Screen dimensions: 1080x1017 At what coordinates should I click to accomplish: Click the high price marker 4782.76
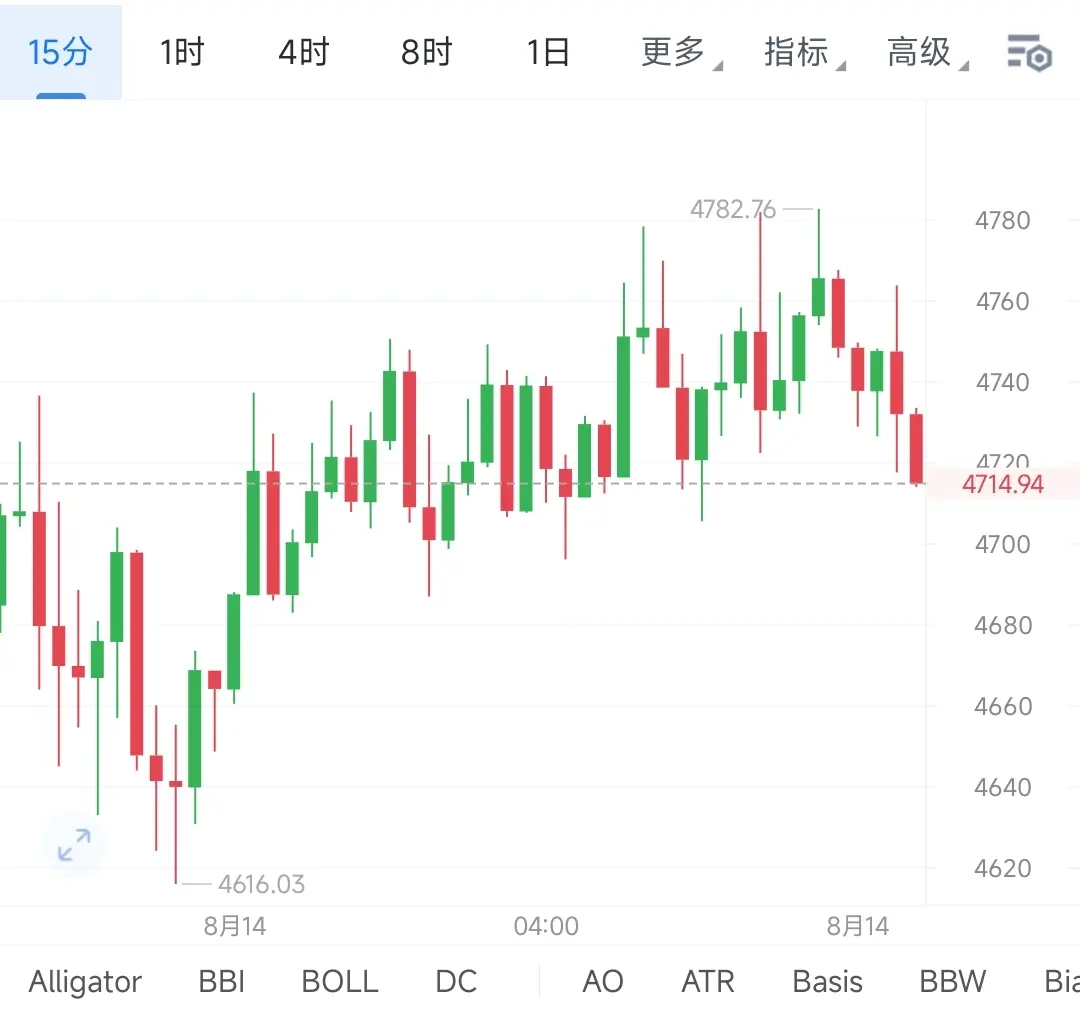point(733,209)
